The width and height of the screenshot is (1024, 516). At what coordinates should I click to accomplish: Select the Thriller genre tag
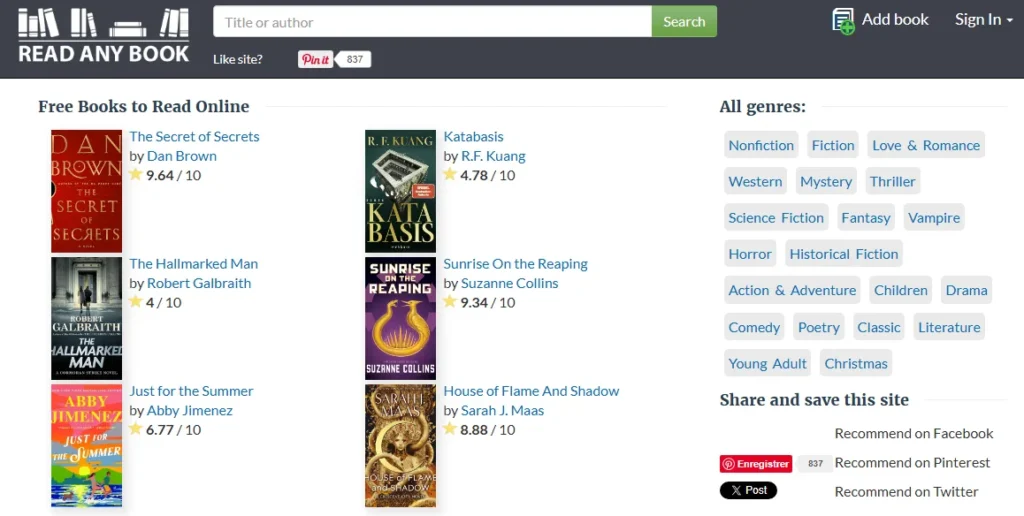(892, 182)
